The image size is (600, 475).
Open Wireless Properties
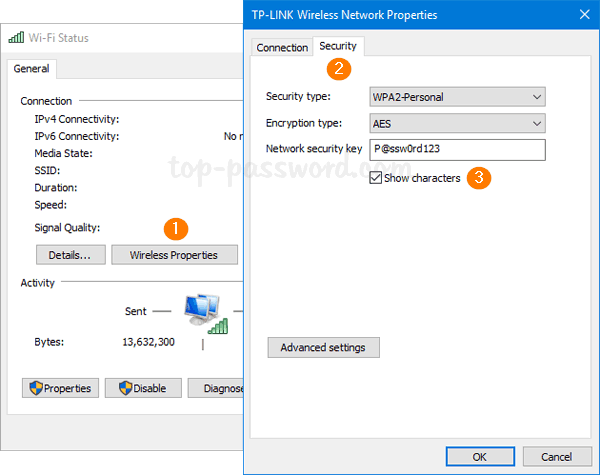coord(174,255)
